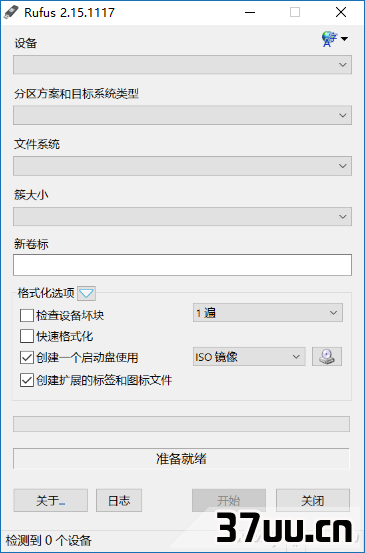Check the 快速格式化 checkbox
This screenshot has height=553, width=365.
pos(27,336)
